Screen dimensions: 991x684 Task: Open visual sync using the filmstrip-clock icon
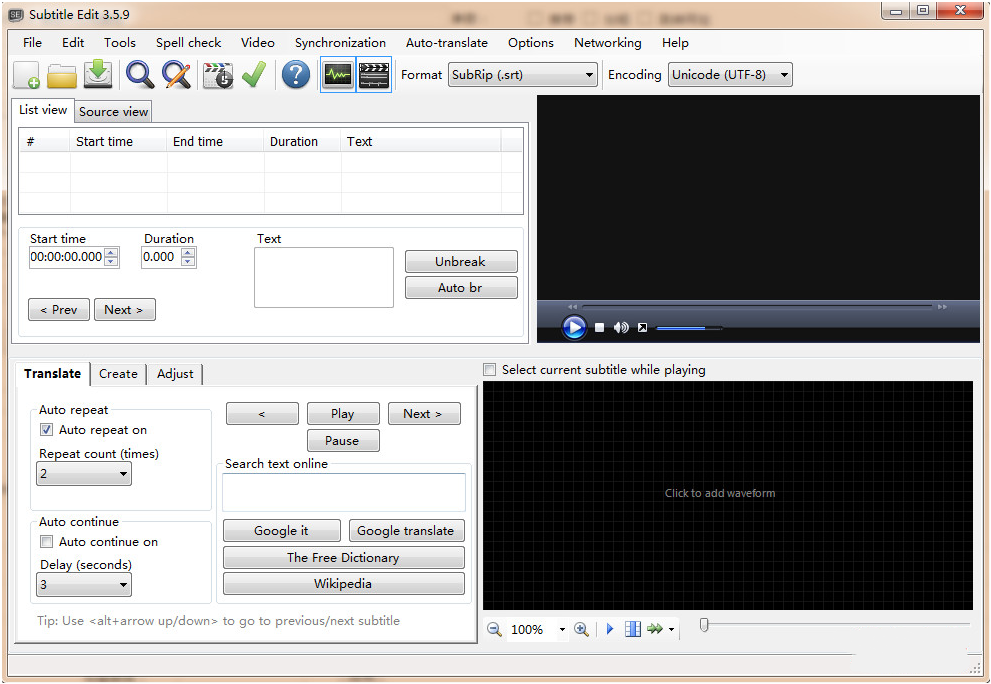(217, 74)
